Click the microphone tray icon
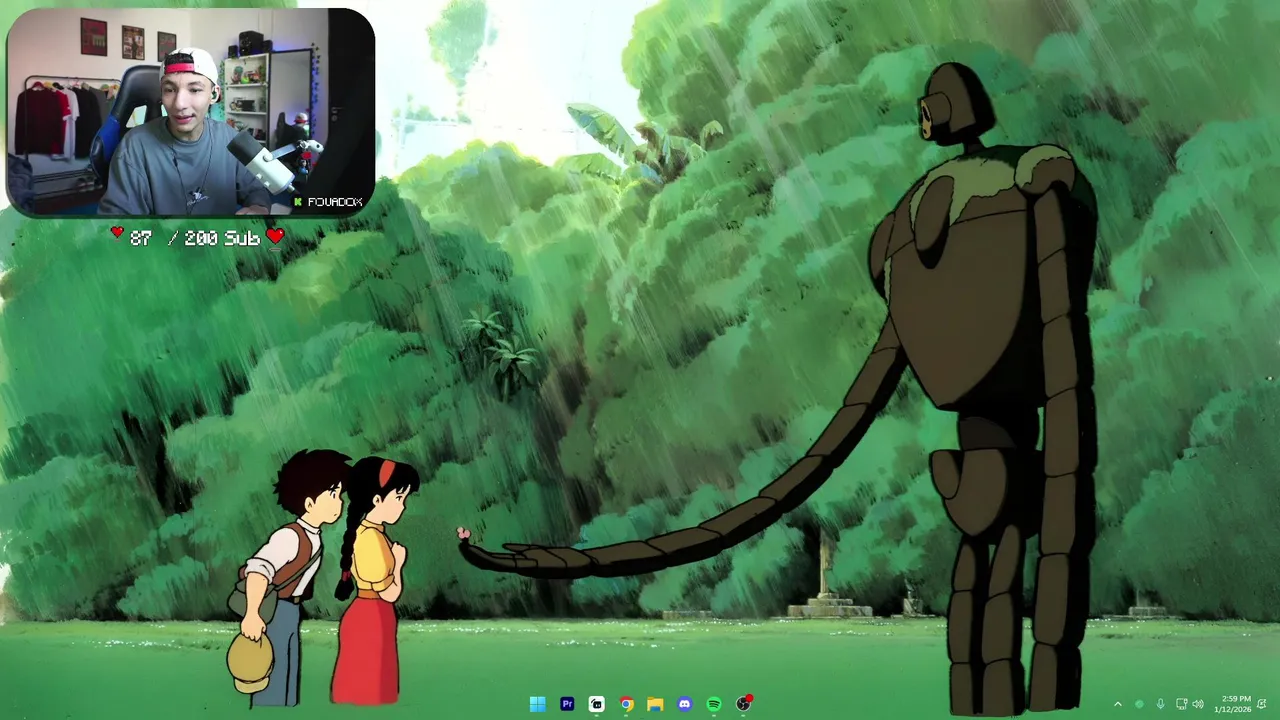Viewport: 1280px width, 720px height. tap(1160, 704)
